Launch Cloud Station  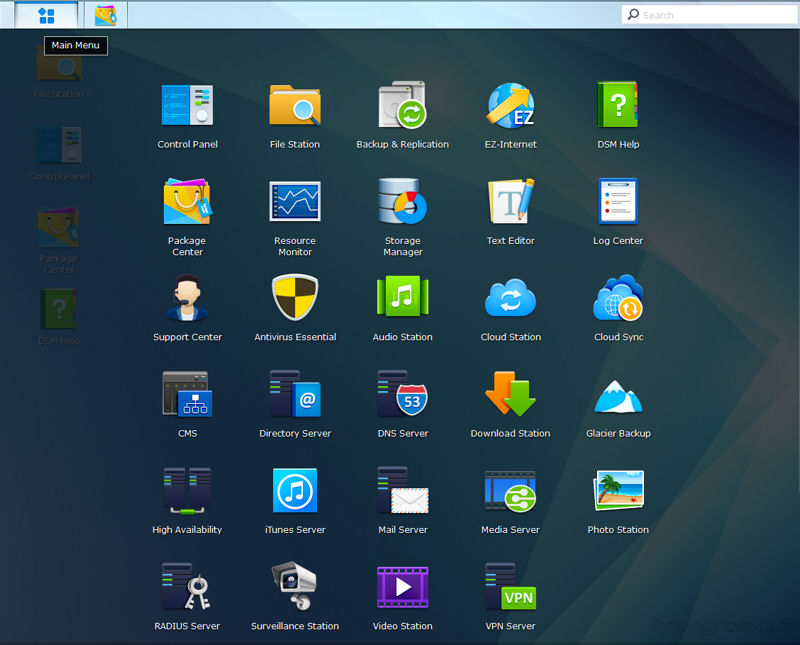pyautogui.click(x=511, y=308)
